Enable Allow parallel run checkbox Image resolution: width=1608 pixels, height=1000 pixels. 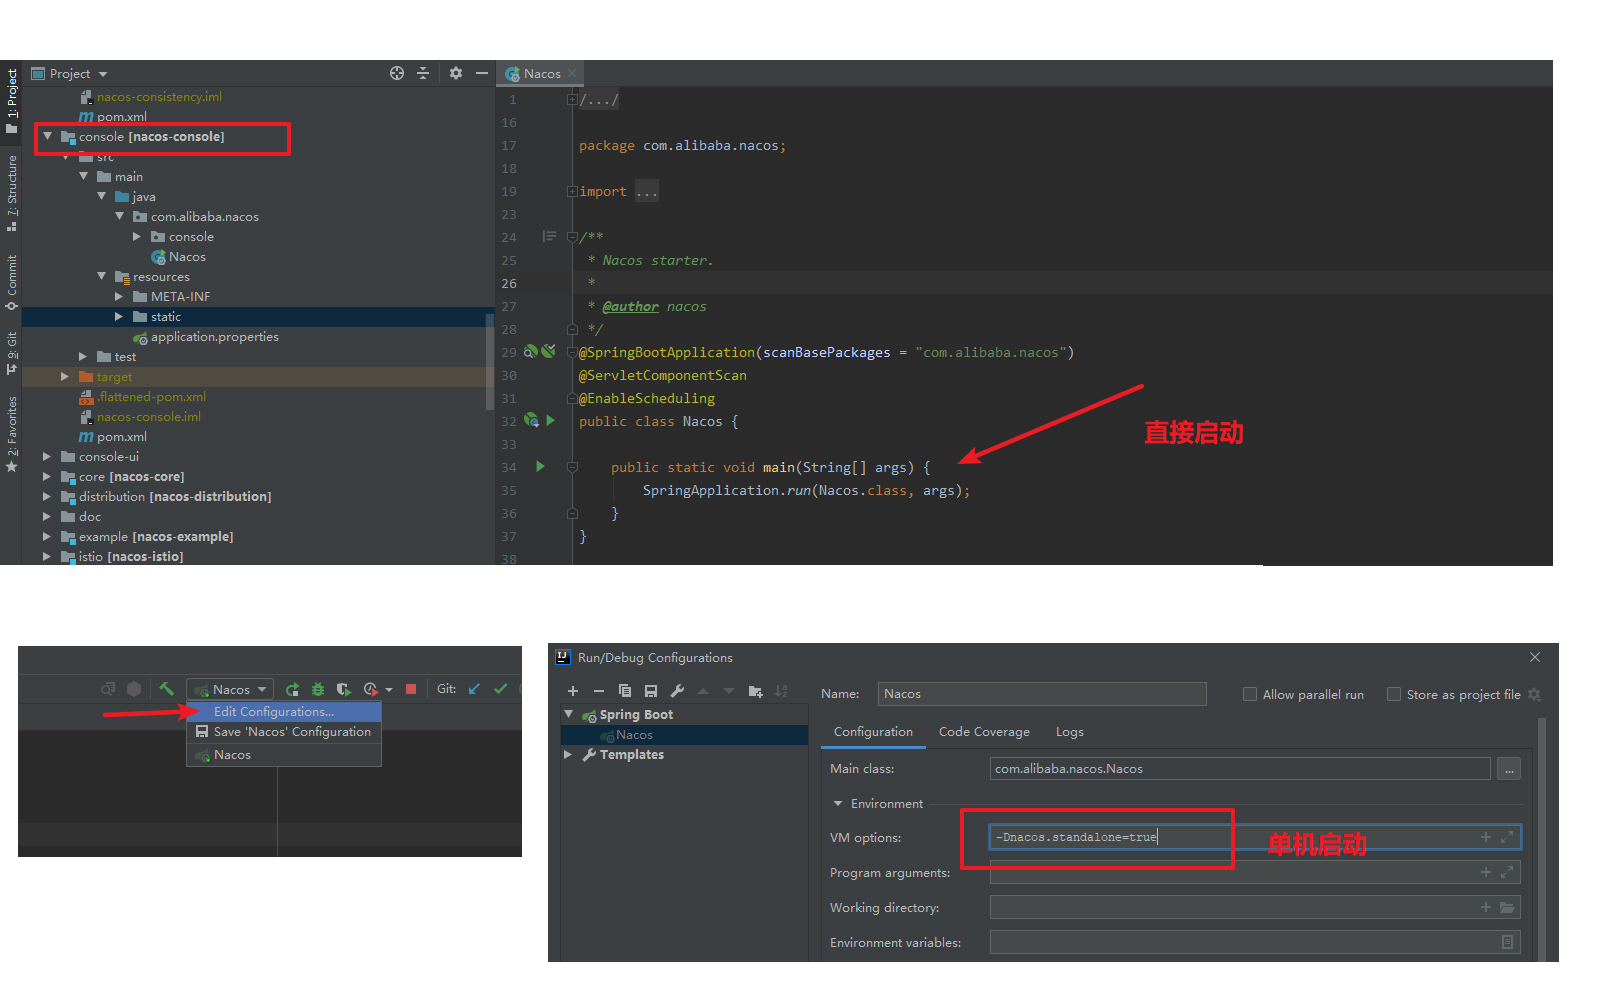point(1250,694)
